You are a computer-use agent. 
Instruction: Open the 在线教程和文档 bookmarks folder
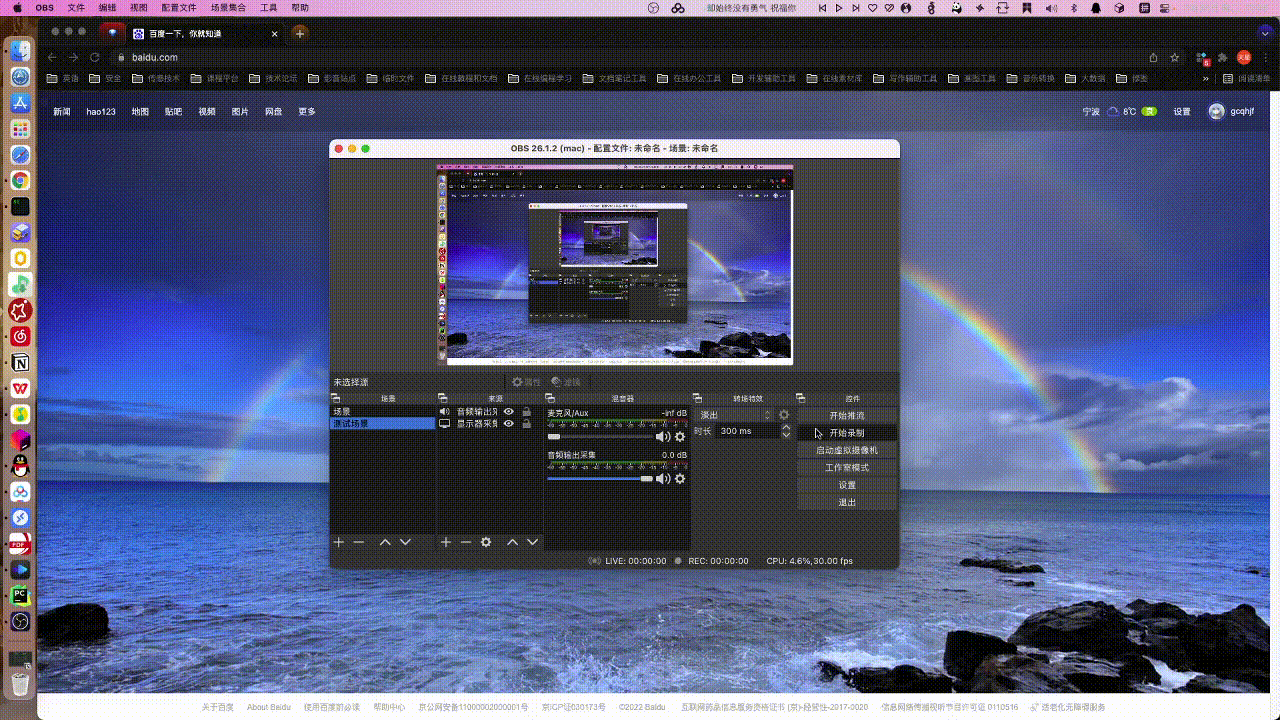tap(461, 78)
